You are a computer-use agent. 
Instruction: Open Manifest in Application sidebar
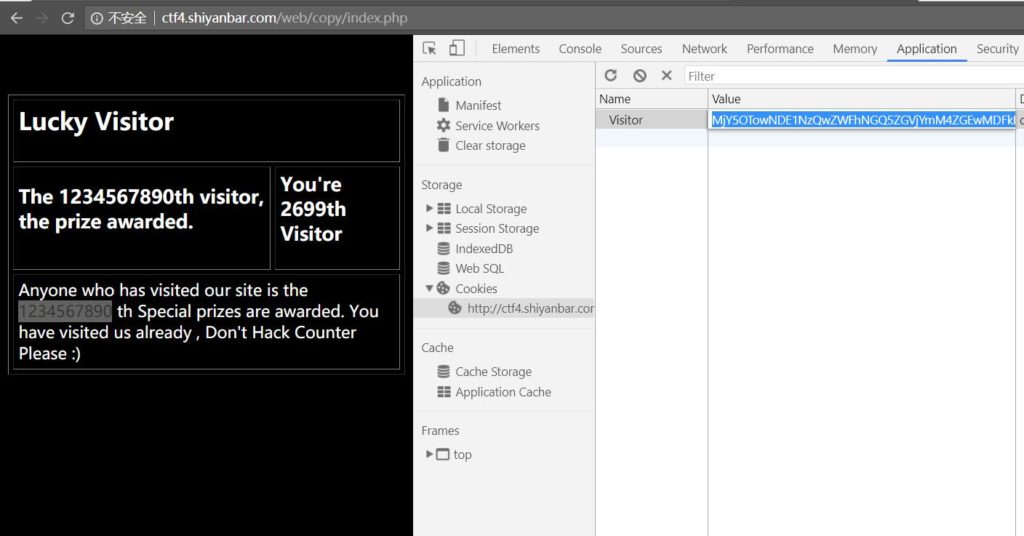point(478,105)
